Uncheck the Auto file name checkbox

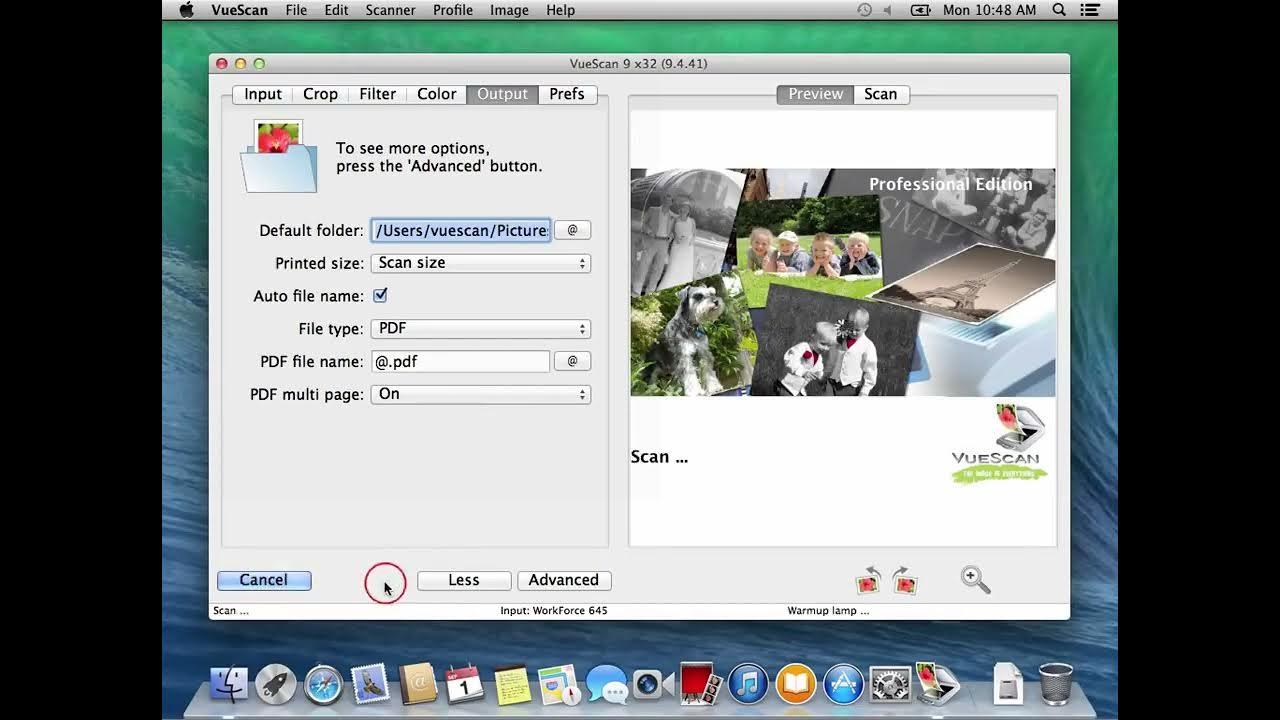click(380, 295)
